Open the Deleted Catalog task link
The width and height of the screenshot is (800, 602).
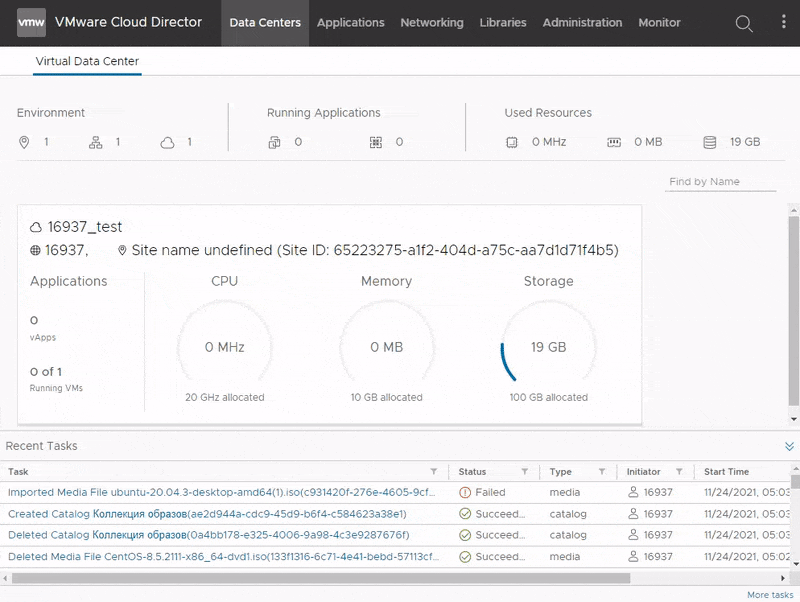point(209,535)
